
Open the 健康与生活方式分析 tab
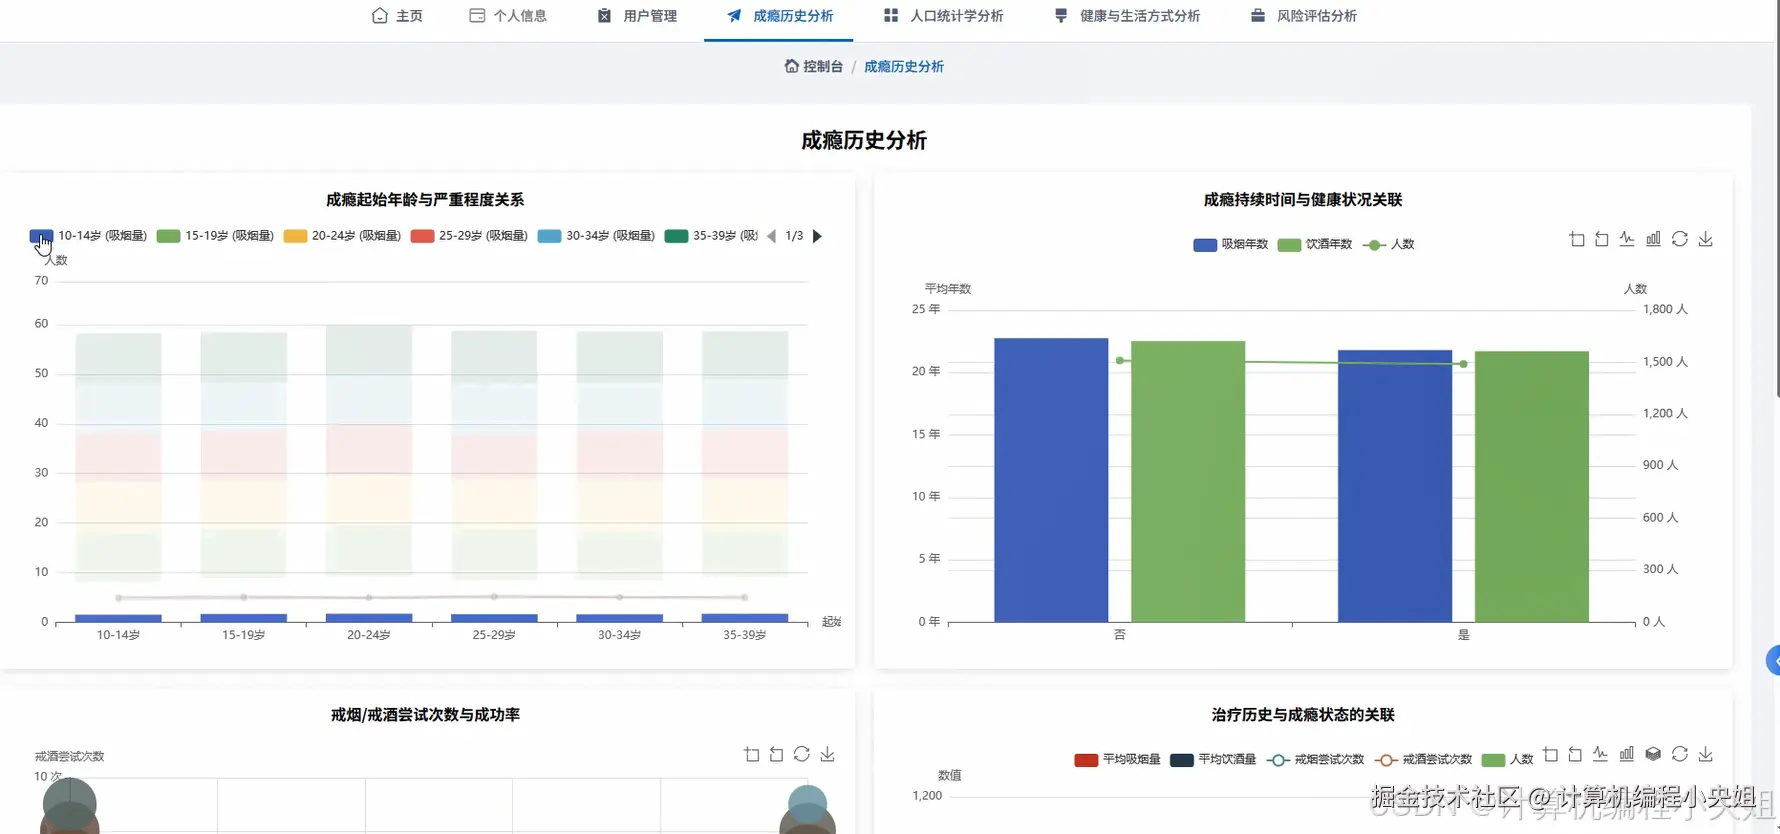coord(1127,16)
